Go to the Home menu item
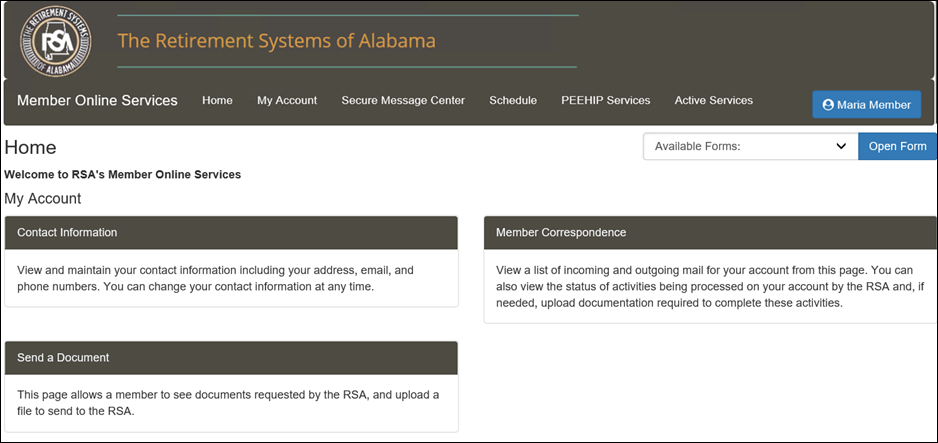 217,100
